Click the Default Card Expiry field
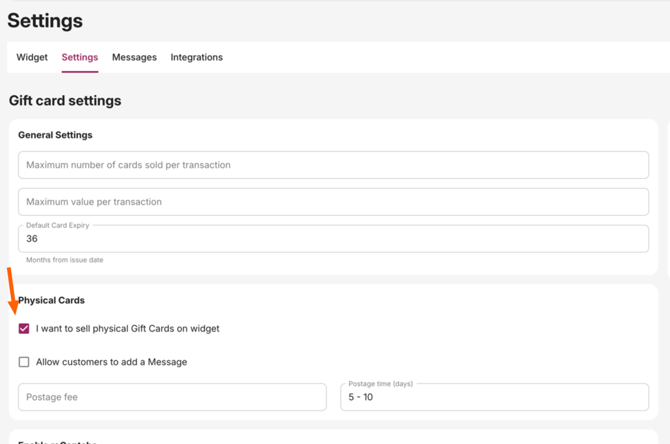 tap(333, 239)
